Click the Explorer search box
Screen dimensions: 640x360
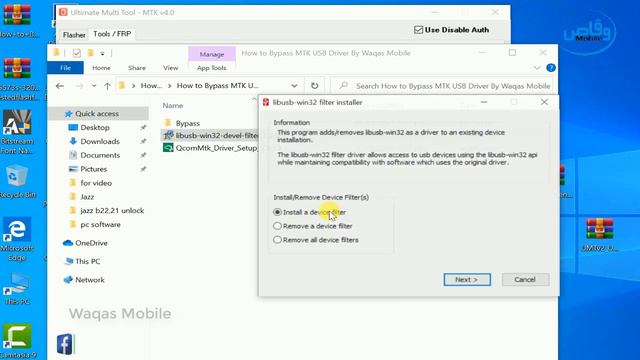pyautogui.click(x=442, y=86)
